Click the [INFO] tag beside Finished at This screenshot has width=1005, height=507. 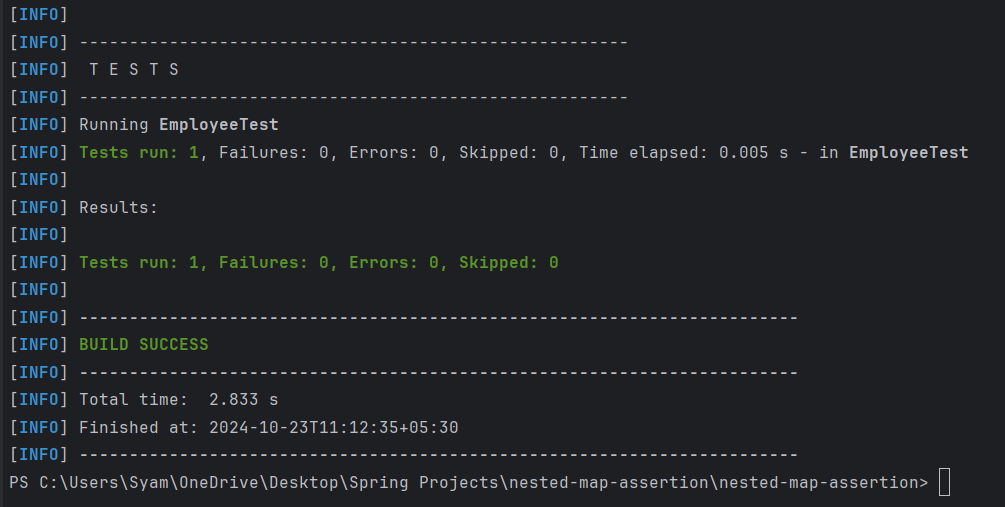coord(38,427)
